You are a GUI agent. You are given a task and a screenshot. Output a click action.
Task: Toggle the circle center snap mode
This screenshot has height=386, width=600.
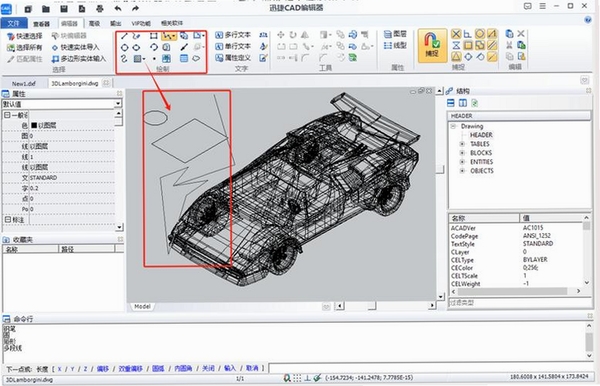480,34
